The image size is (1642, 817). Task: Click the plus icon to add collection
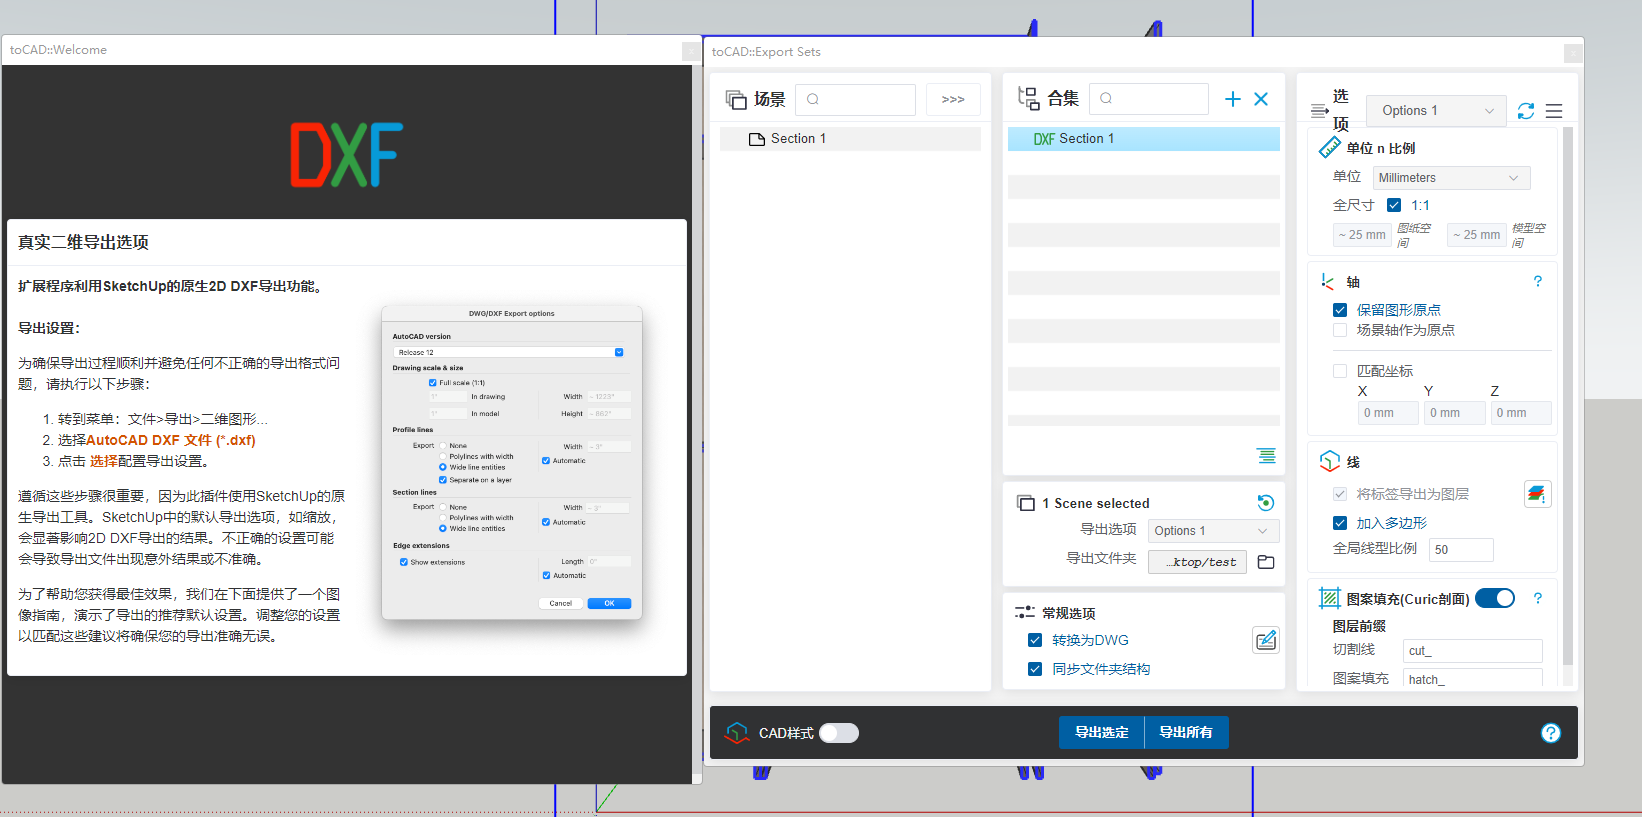point(1232,99)
